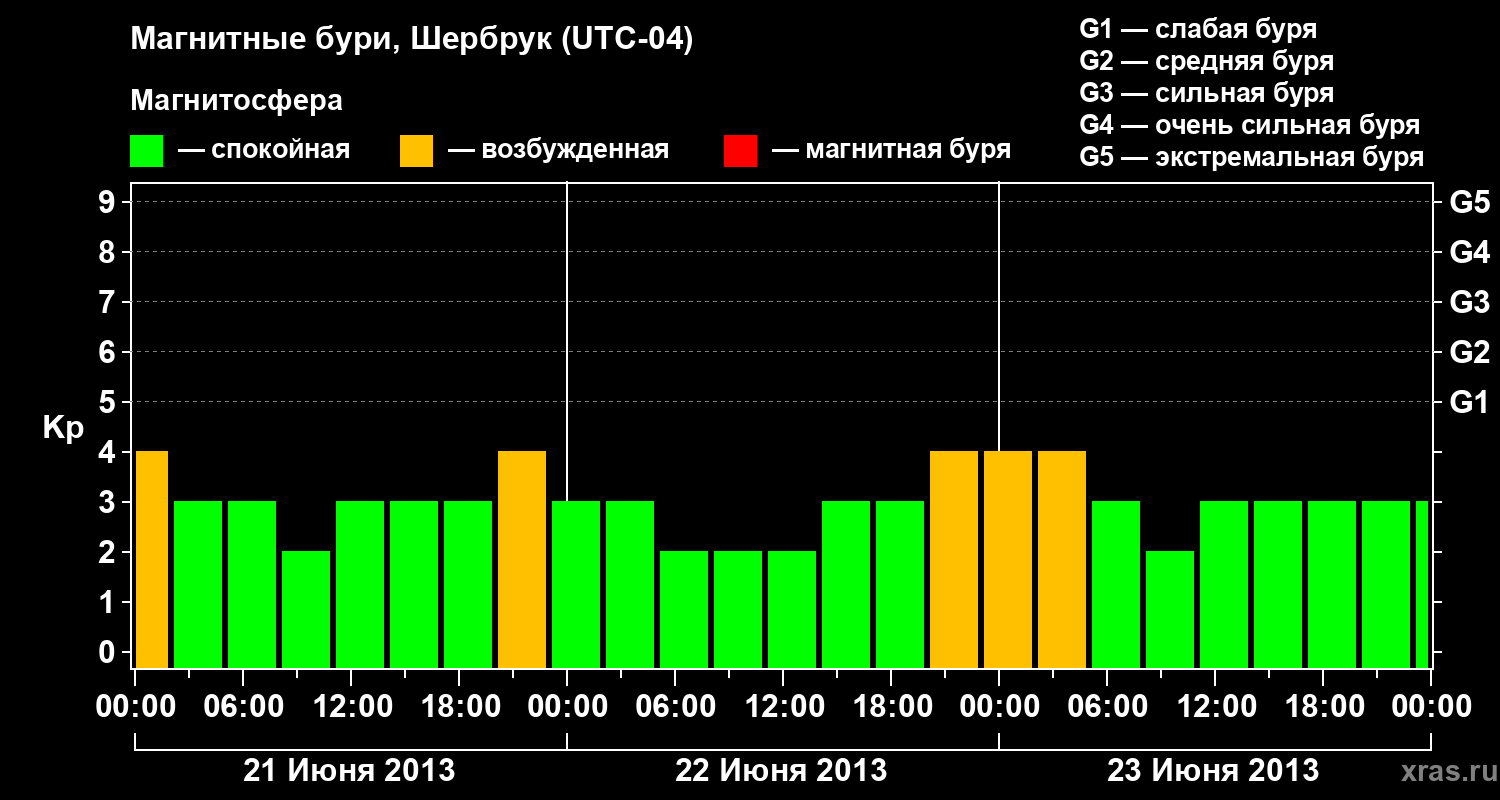Click the only Kp 2 bar on 23 June
This screenshot has height=800, width=1500.
click(x=1170, y=610)
